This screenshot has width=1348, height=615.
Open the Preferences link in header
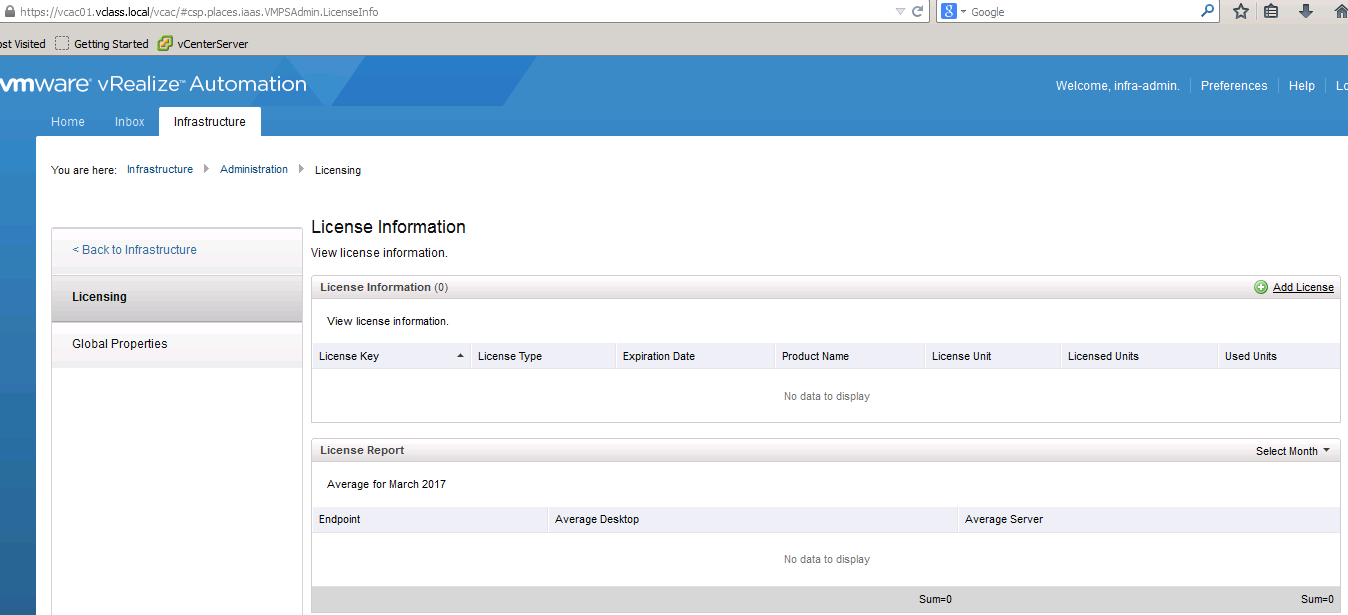[x=1234, y=86]
